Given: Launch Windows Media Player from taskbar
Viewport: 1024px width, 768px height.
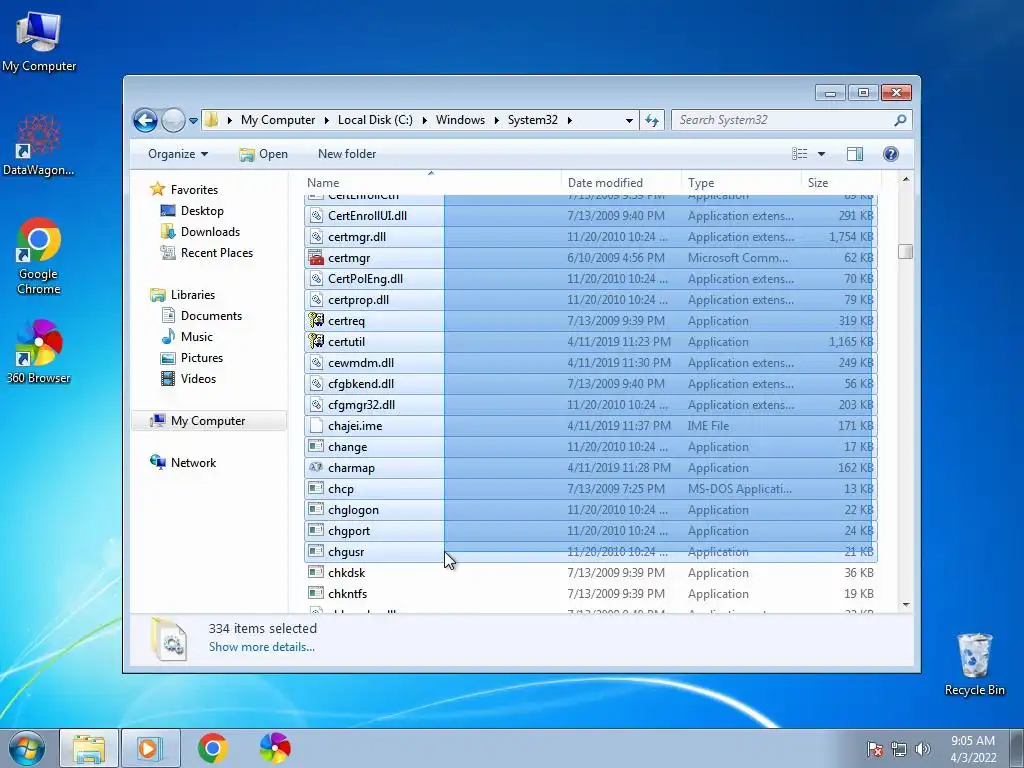Looking at the screenshot, I should [x=150, y=748].
